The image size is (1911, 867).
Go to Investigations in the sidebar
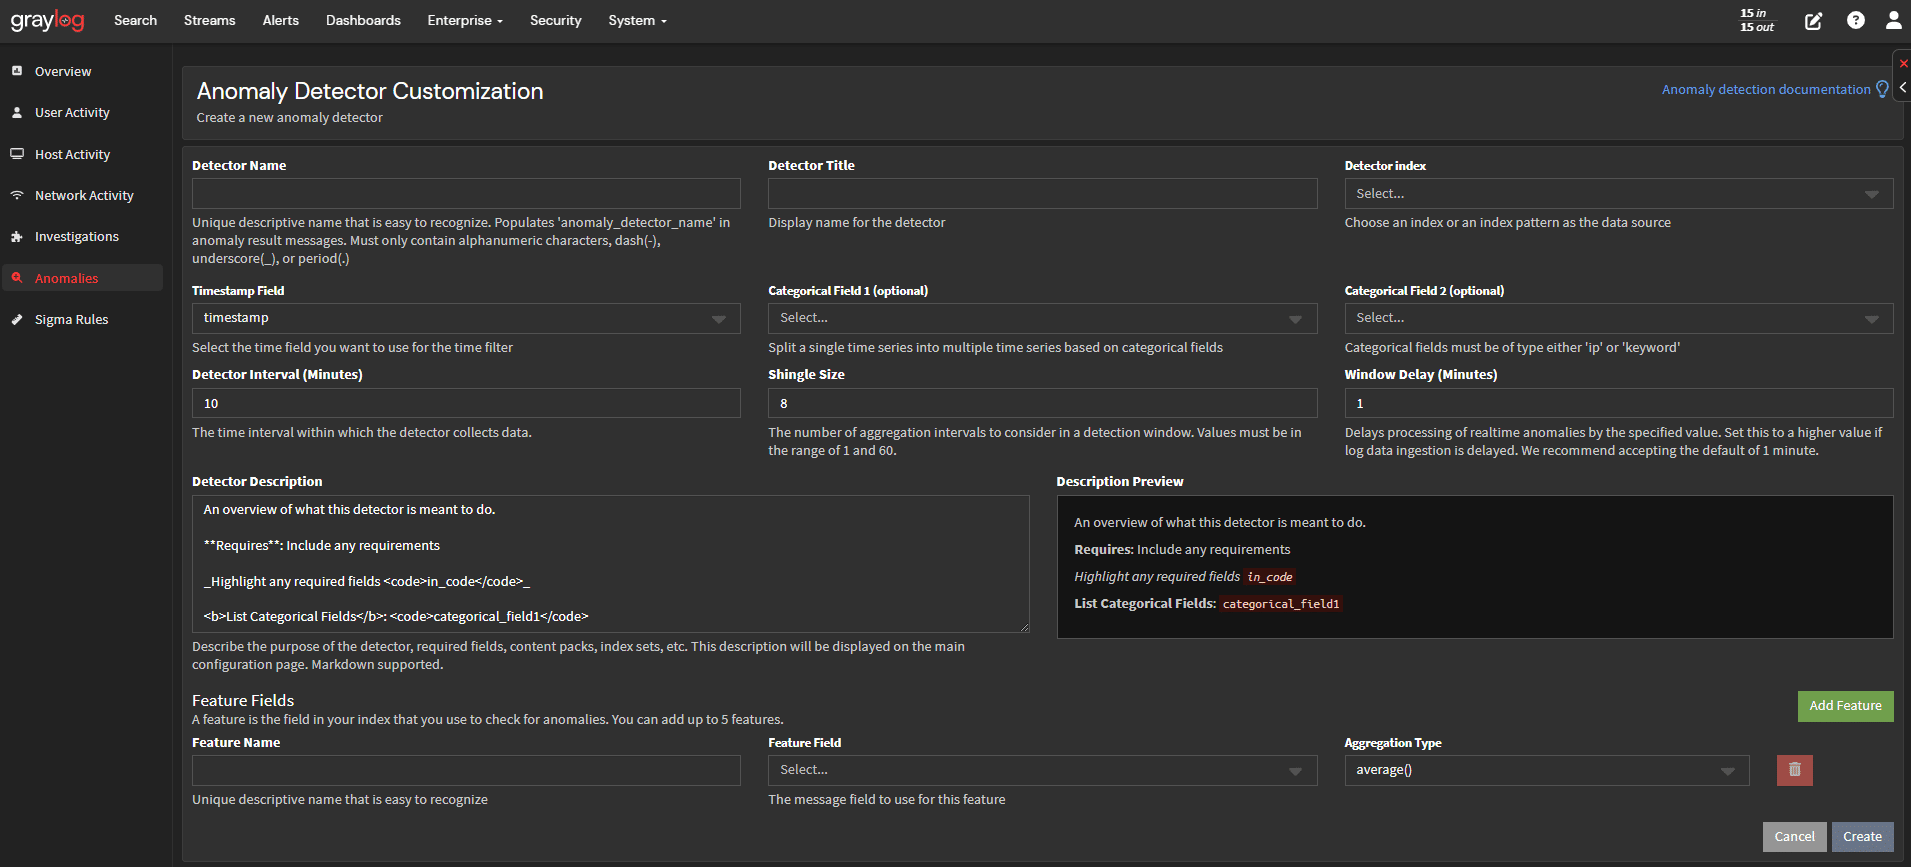pos(76,237)
